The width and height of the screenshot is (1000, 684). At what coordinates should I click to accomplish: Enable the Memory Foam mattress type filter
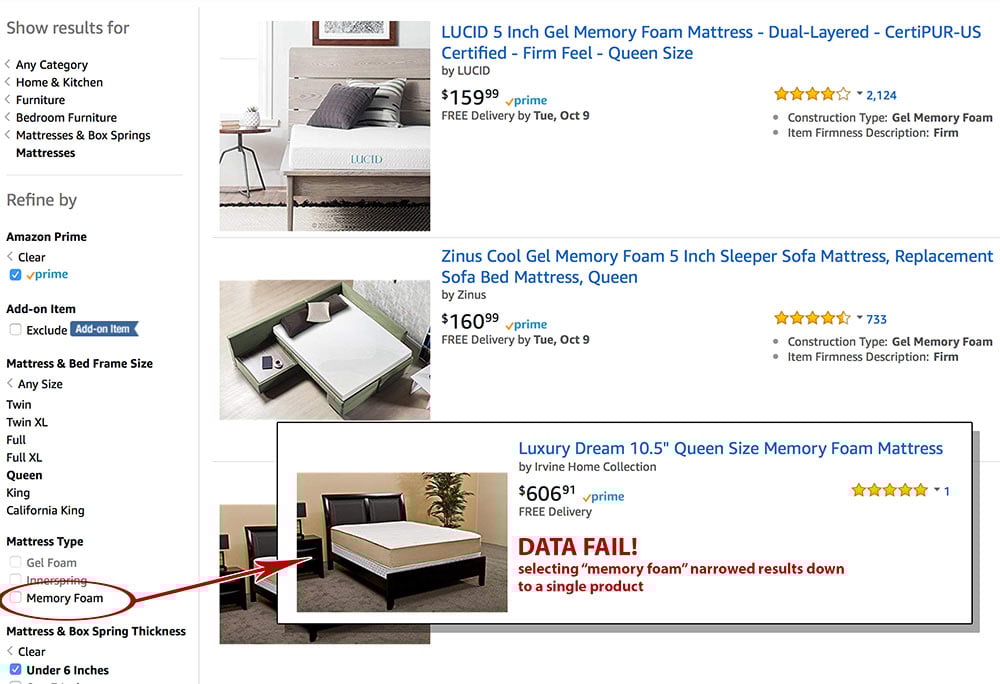[15, 598]
